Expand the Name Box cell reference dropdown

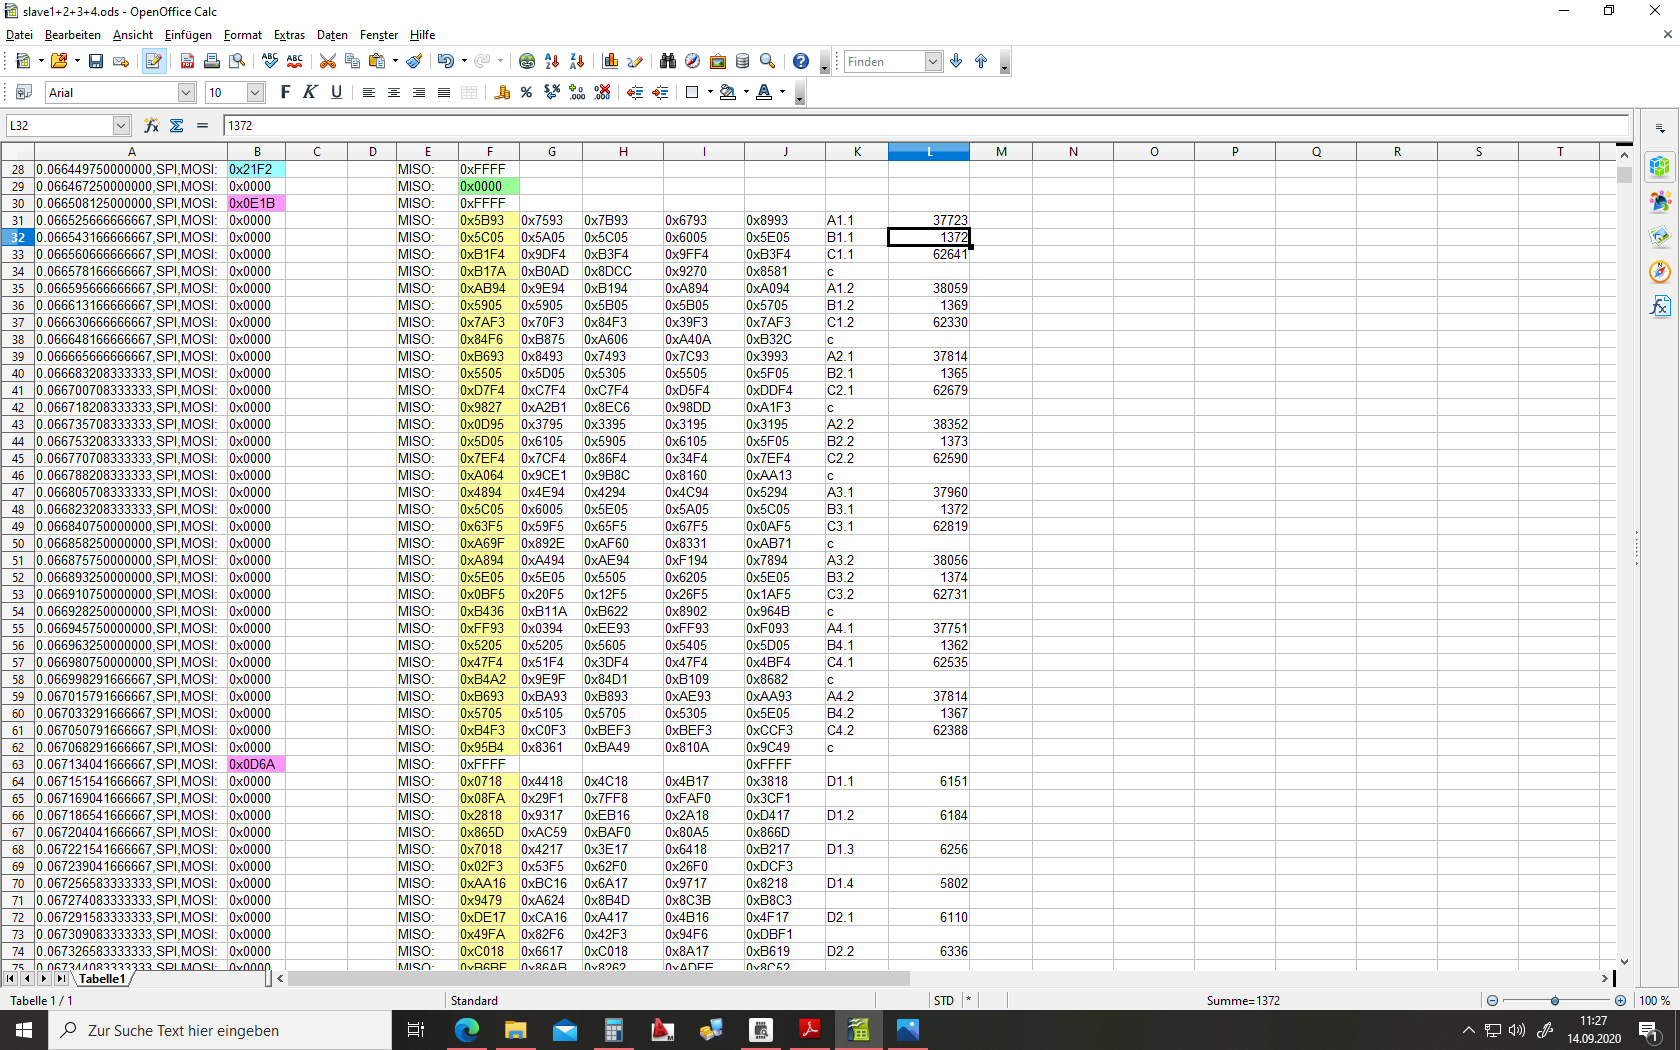pos(121,126)
